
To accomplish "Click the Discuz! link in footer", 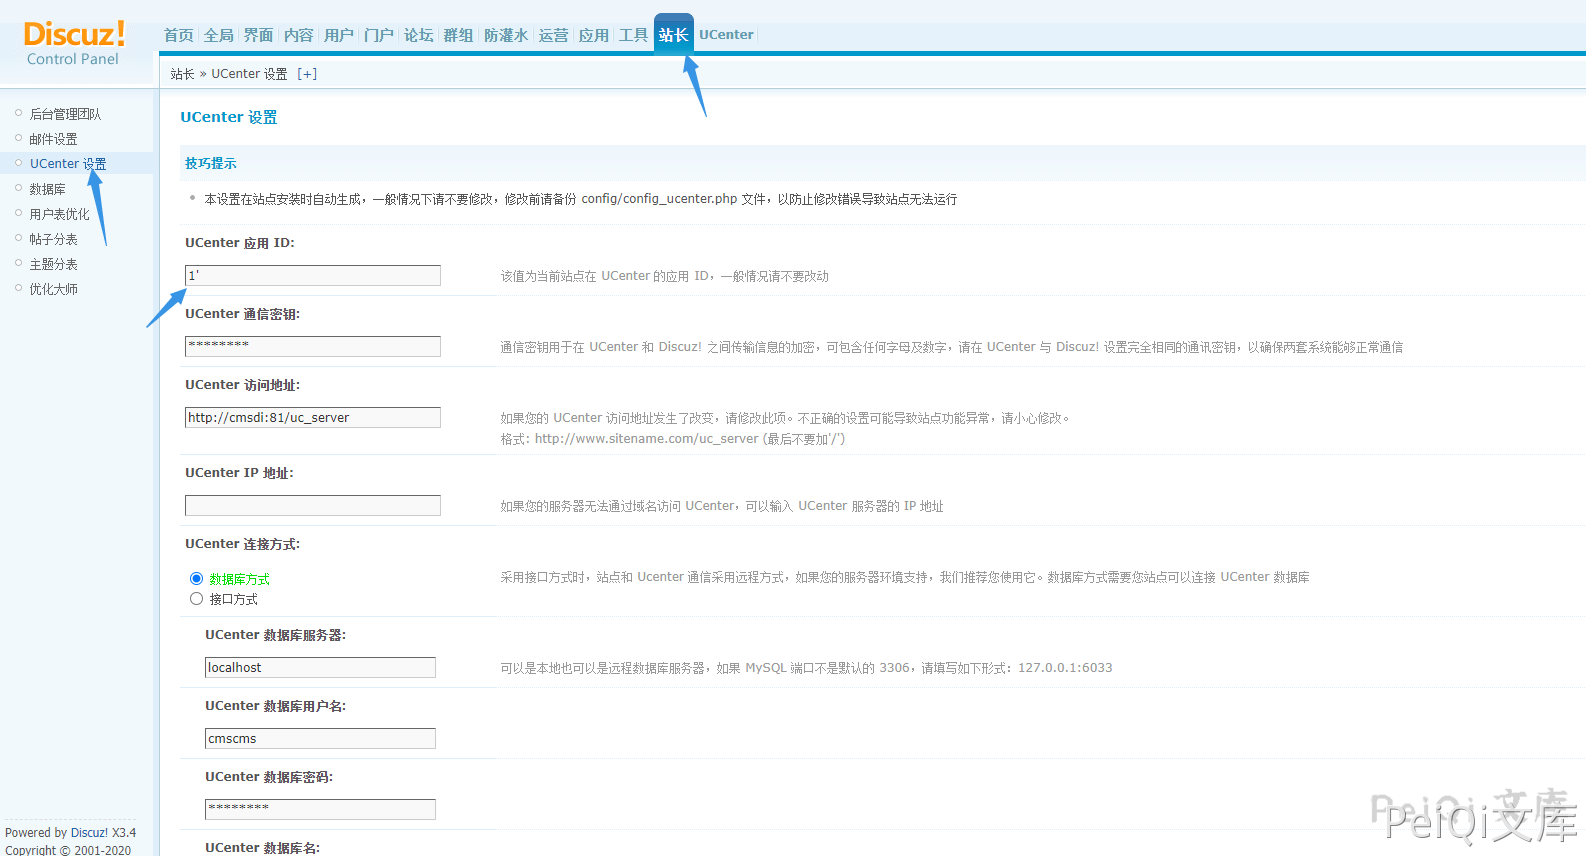I will click(89, 833).
